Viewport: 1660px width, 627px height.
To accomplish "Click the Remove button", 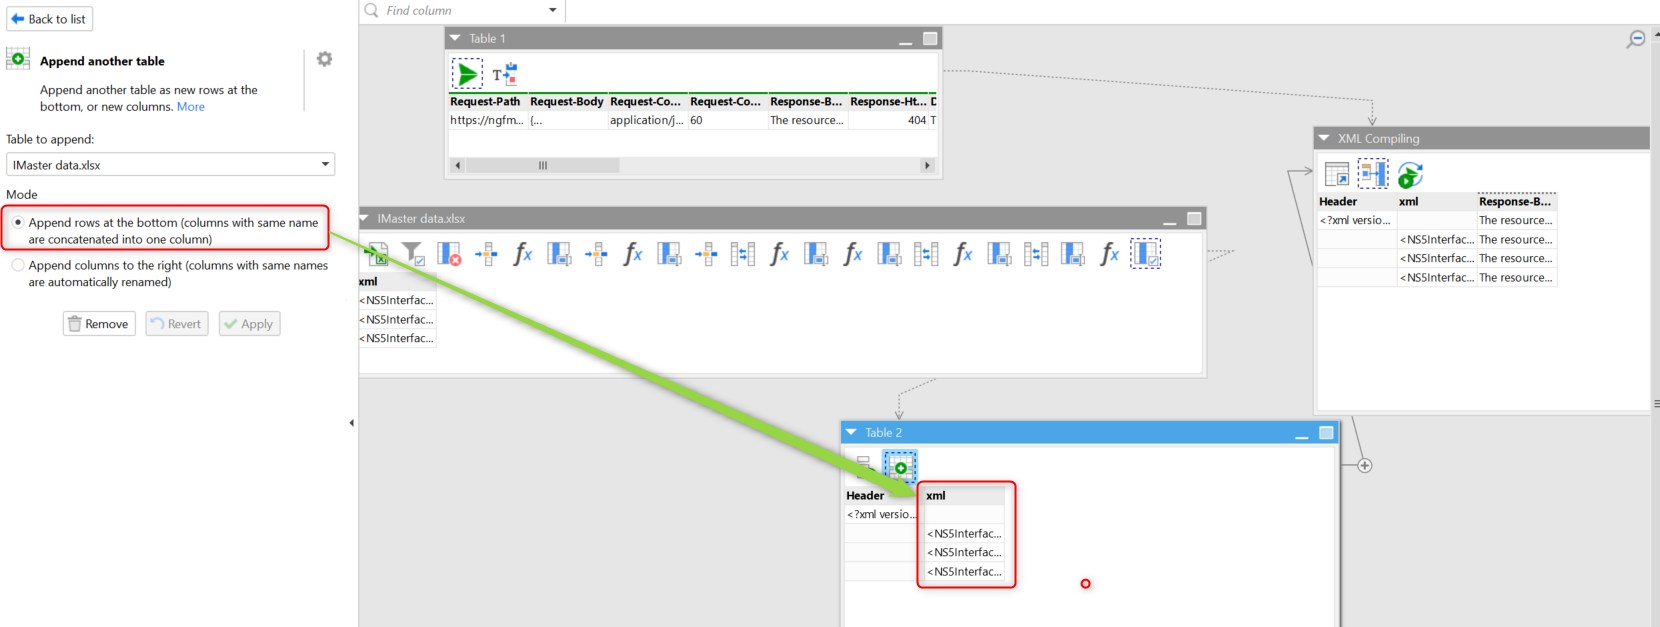I will [x=99, y=324].
